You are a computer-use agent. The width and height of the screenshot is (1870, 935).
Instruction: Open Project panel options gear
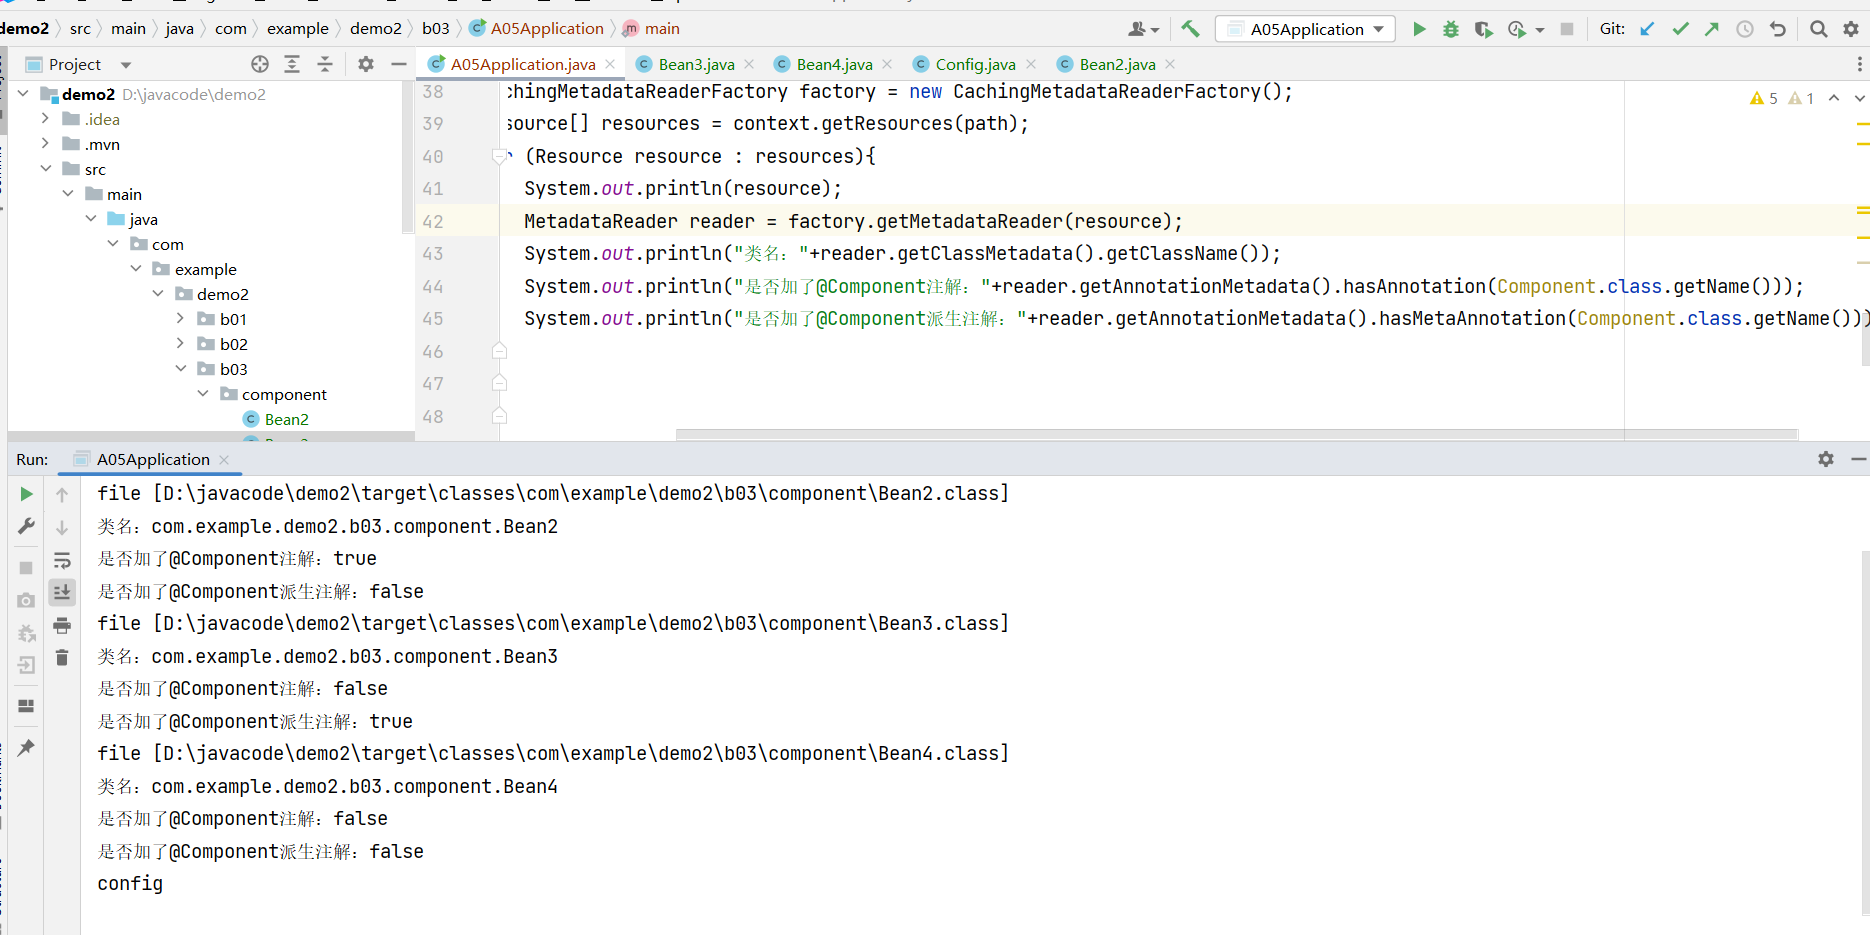[x=366, y=64]
